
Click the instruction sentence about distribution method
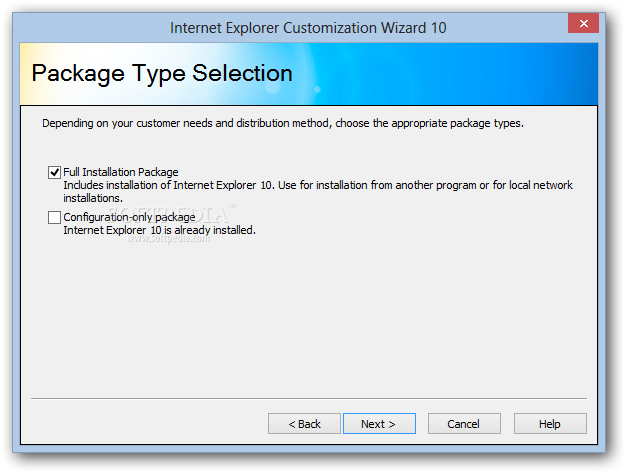(283, 123)
